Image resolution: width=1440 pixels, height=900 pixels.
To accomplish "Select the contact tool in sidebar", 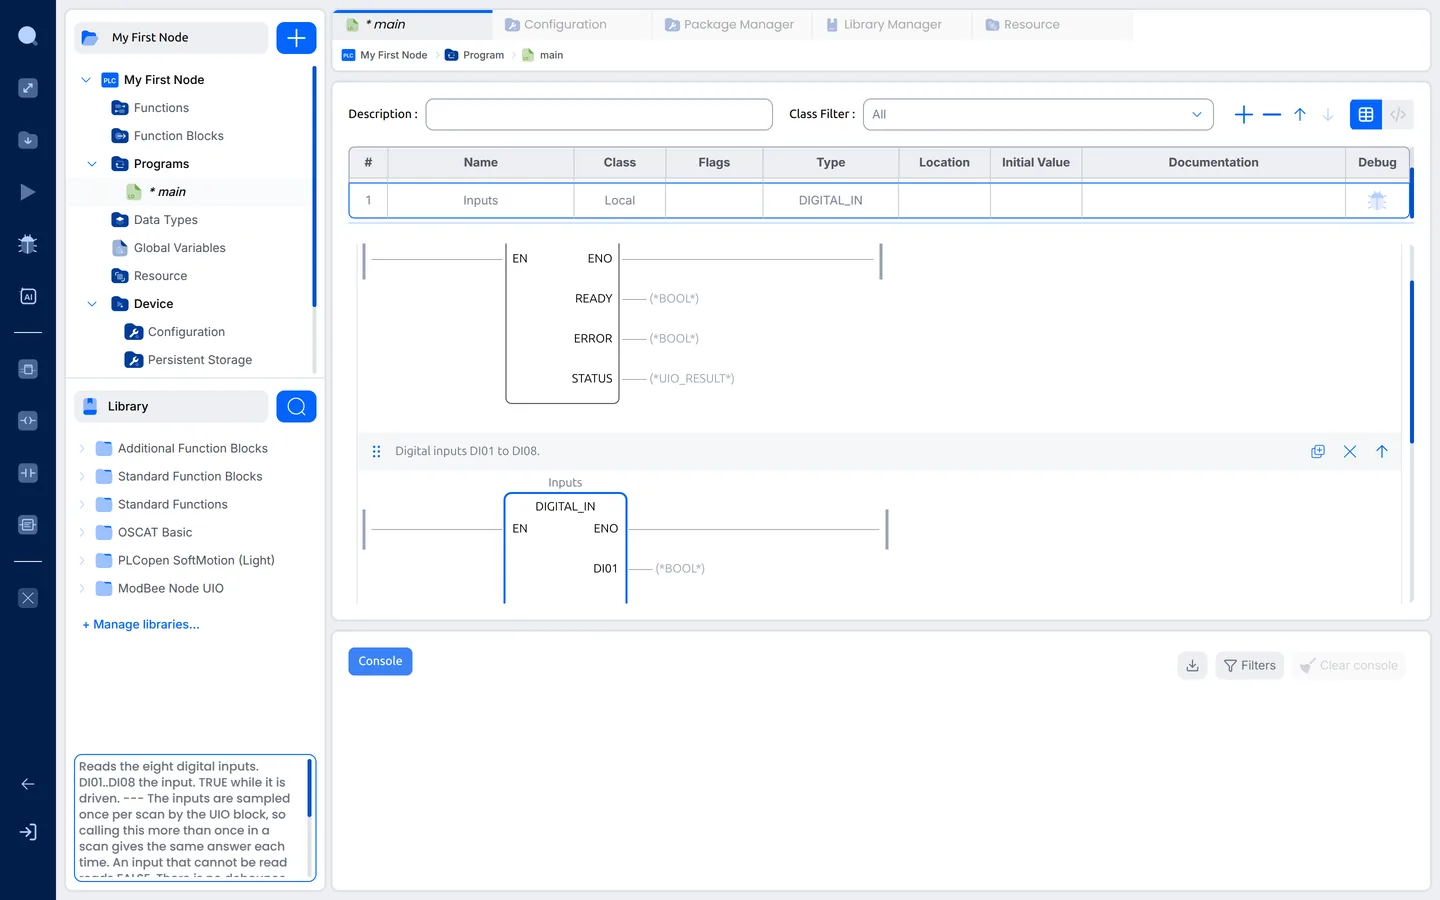I will click(28, 473).
